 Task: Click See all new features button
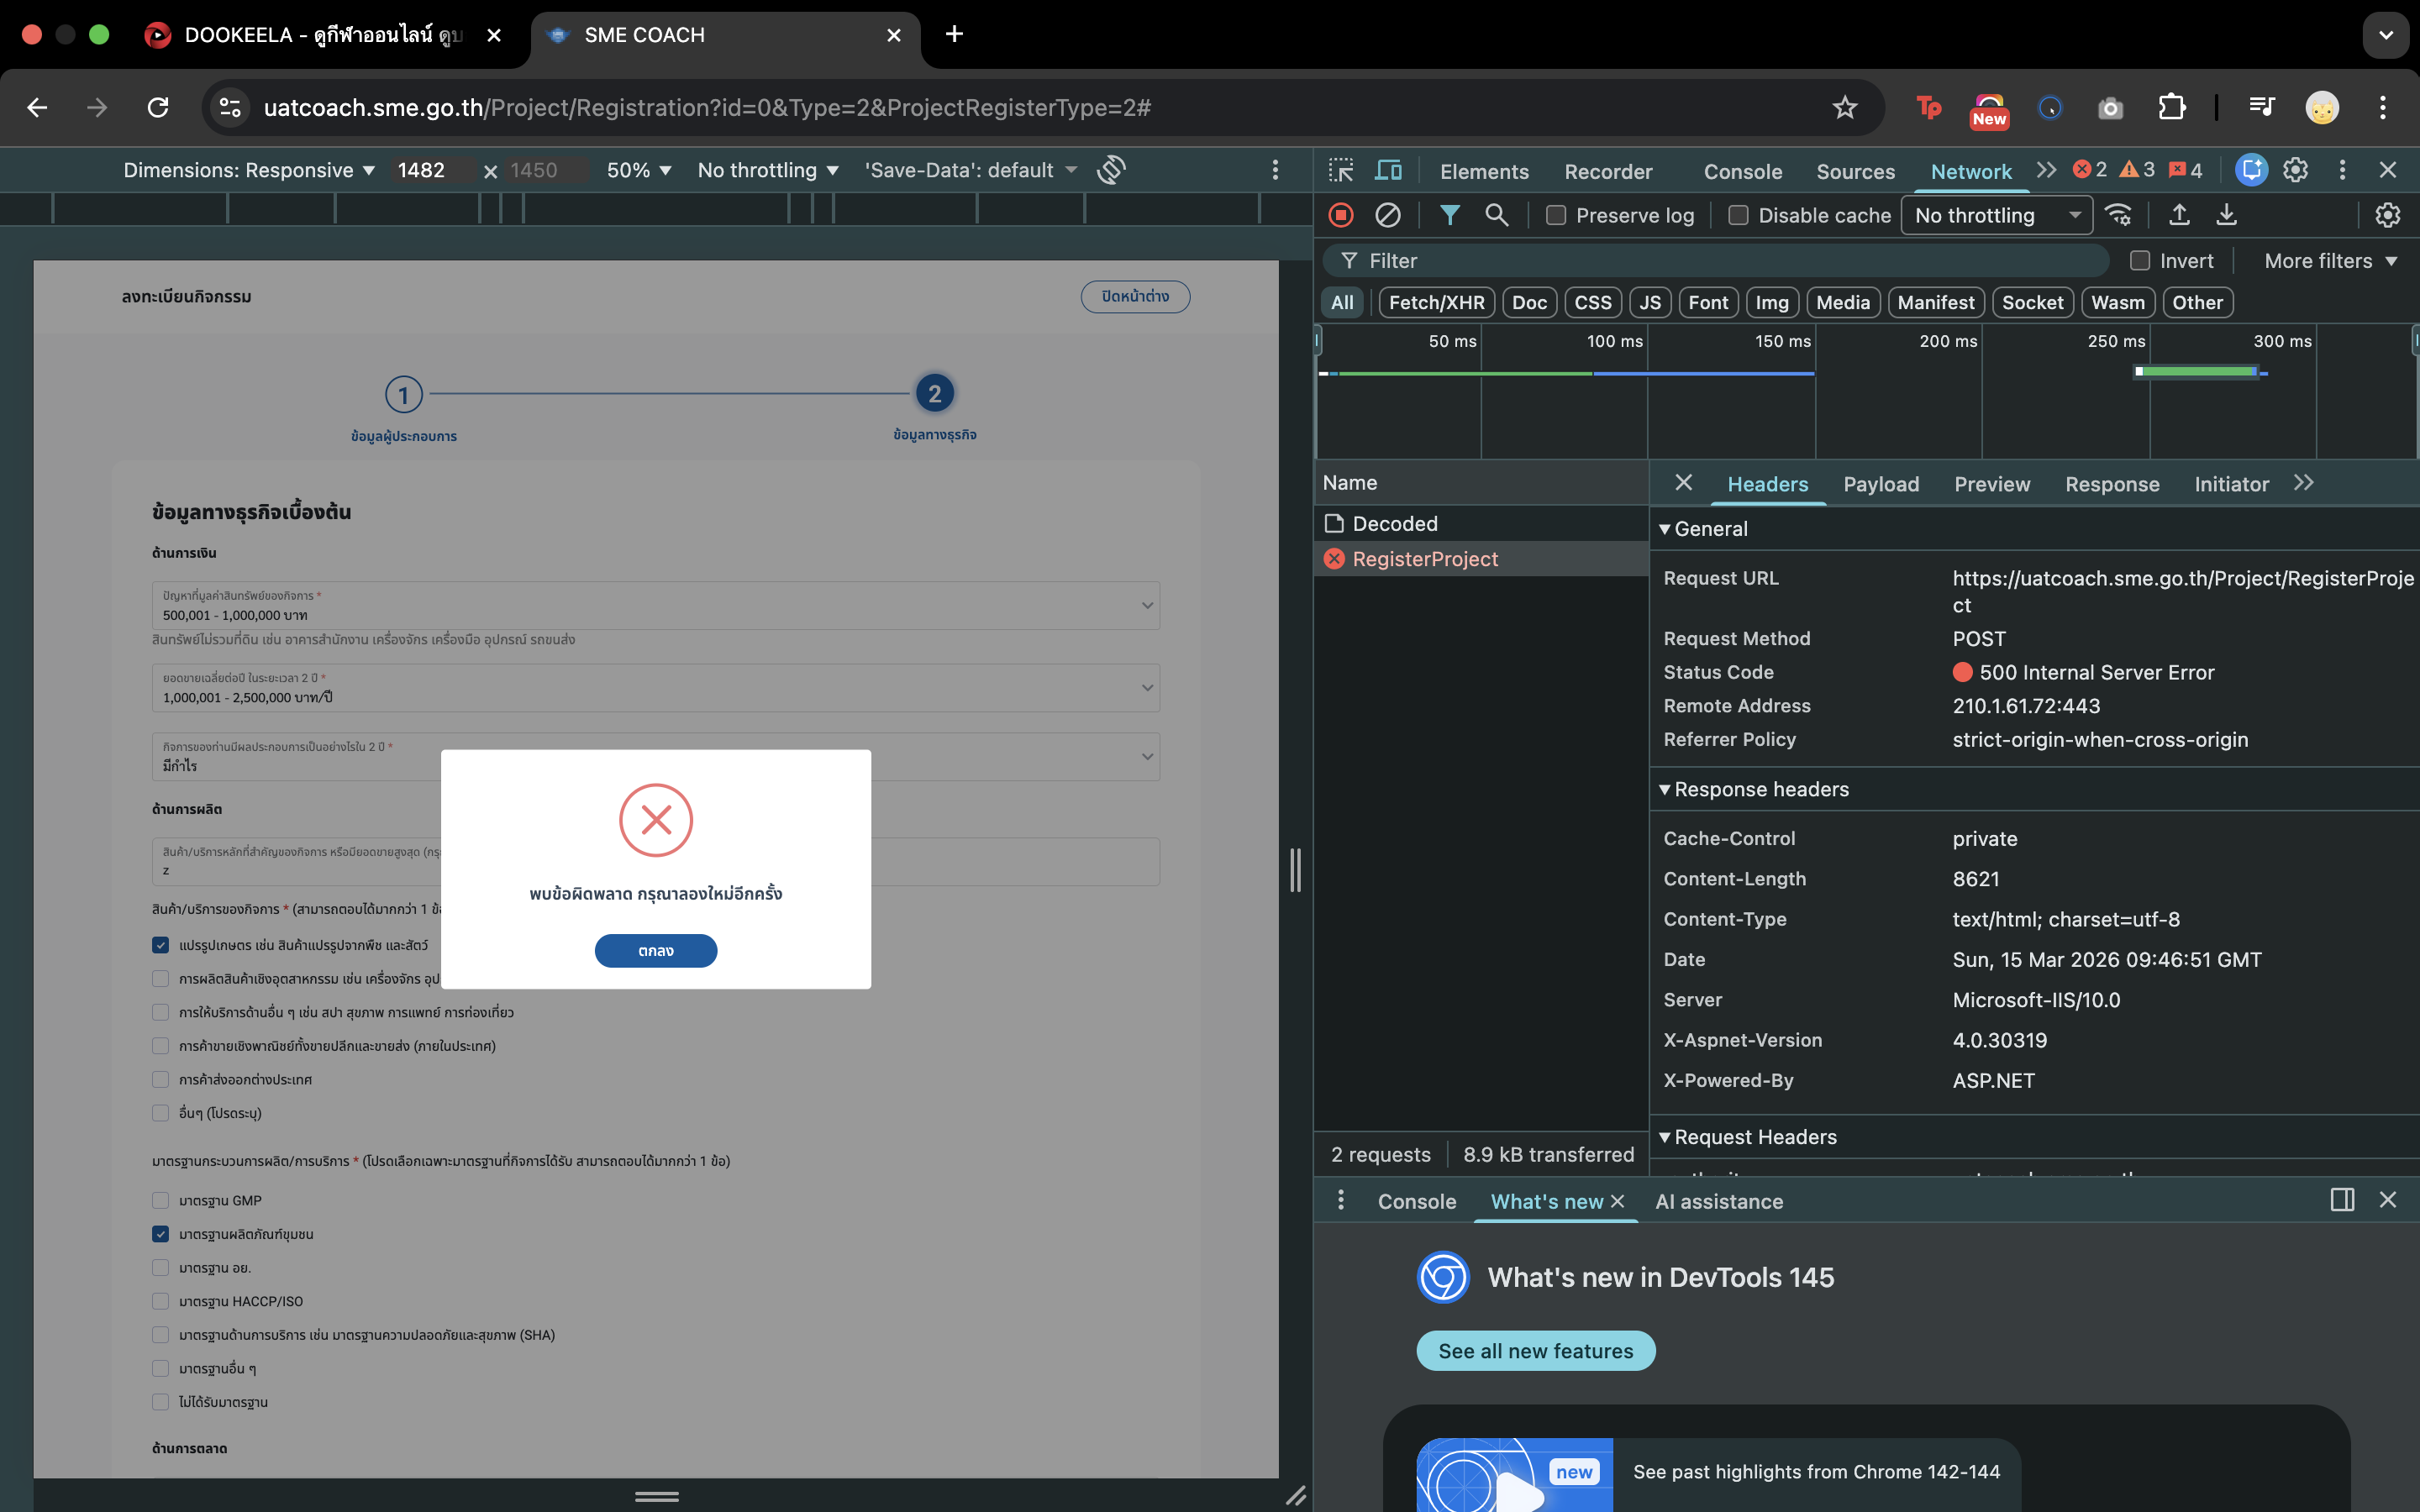tap(1535, 1351)
